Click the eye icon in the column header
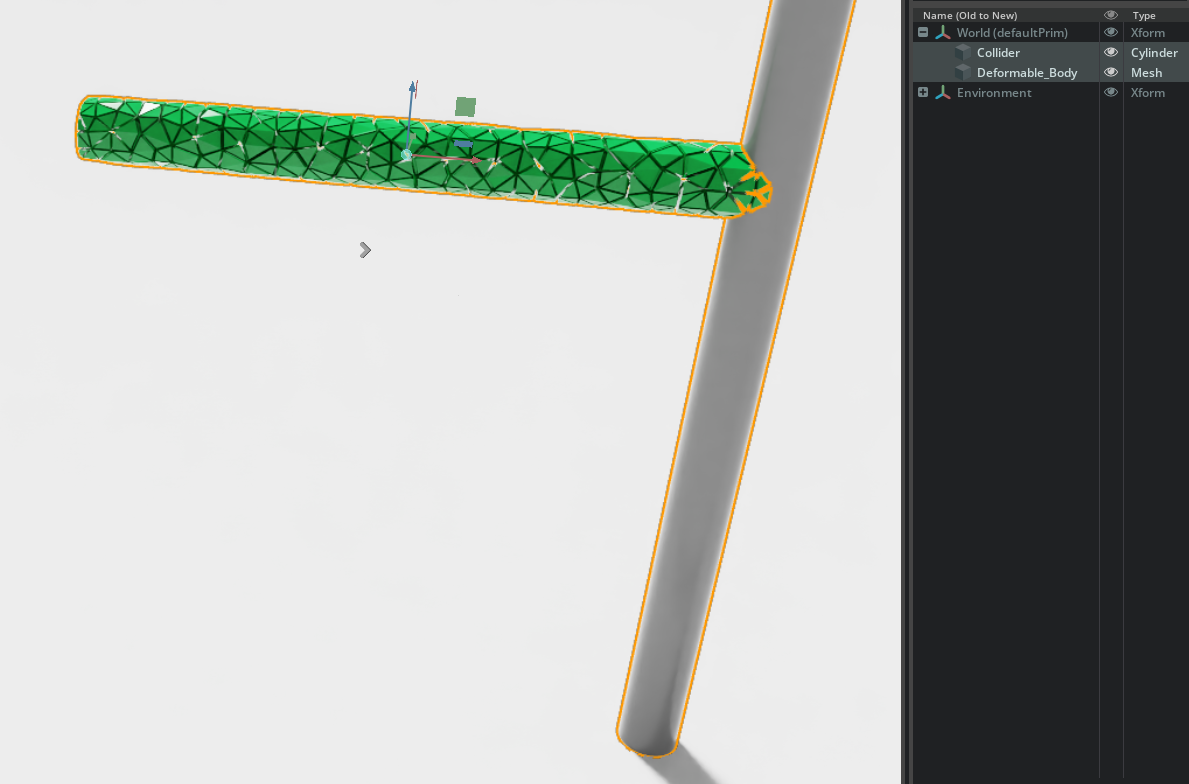This screenshot has height=784, width=1189. [x=1110, y=15]
